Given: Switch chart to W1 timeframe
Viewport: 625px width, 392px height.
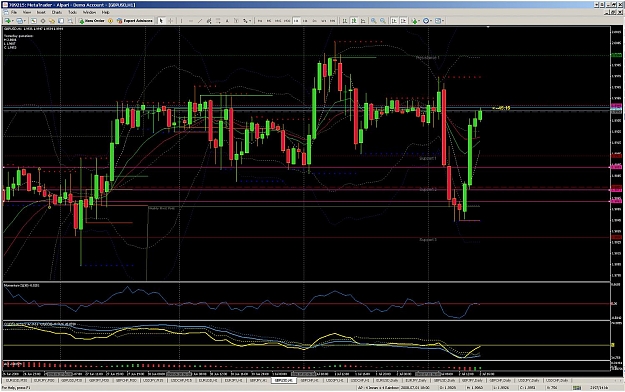Looking at the screenshot, I should (324, 20).
